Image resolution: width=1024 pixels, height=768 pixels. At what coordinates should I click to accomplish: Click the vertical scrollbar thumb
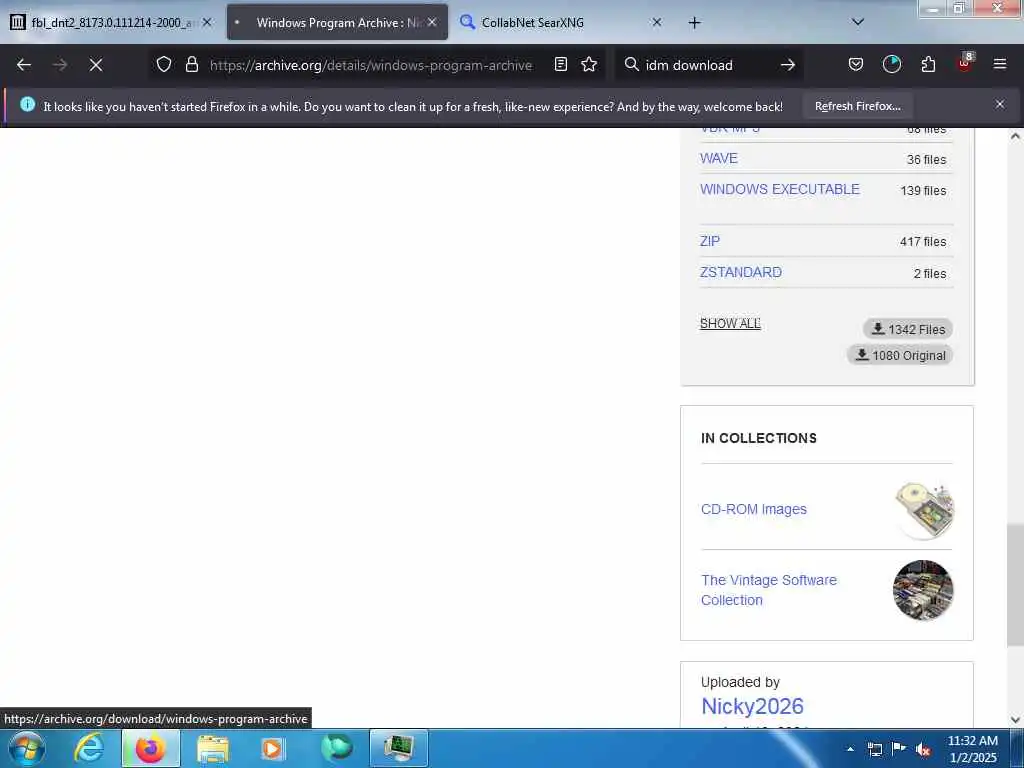click(x=1015, y=584)
